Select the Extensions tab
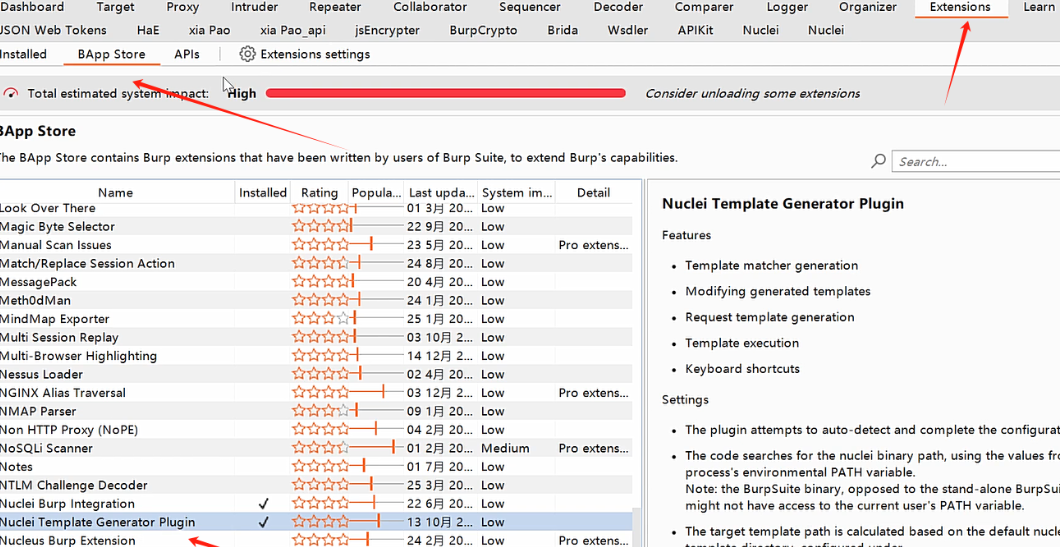The width and height of the screenshot is (1062, 547). coord(960,7)
